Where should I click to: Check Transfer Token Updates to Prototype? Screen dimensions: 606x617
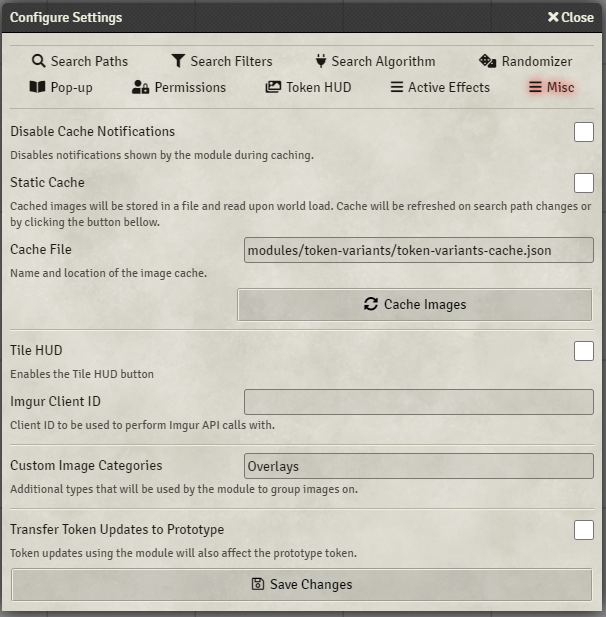[x=584, y=530]
